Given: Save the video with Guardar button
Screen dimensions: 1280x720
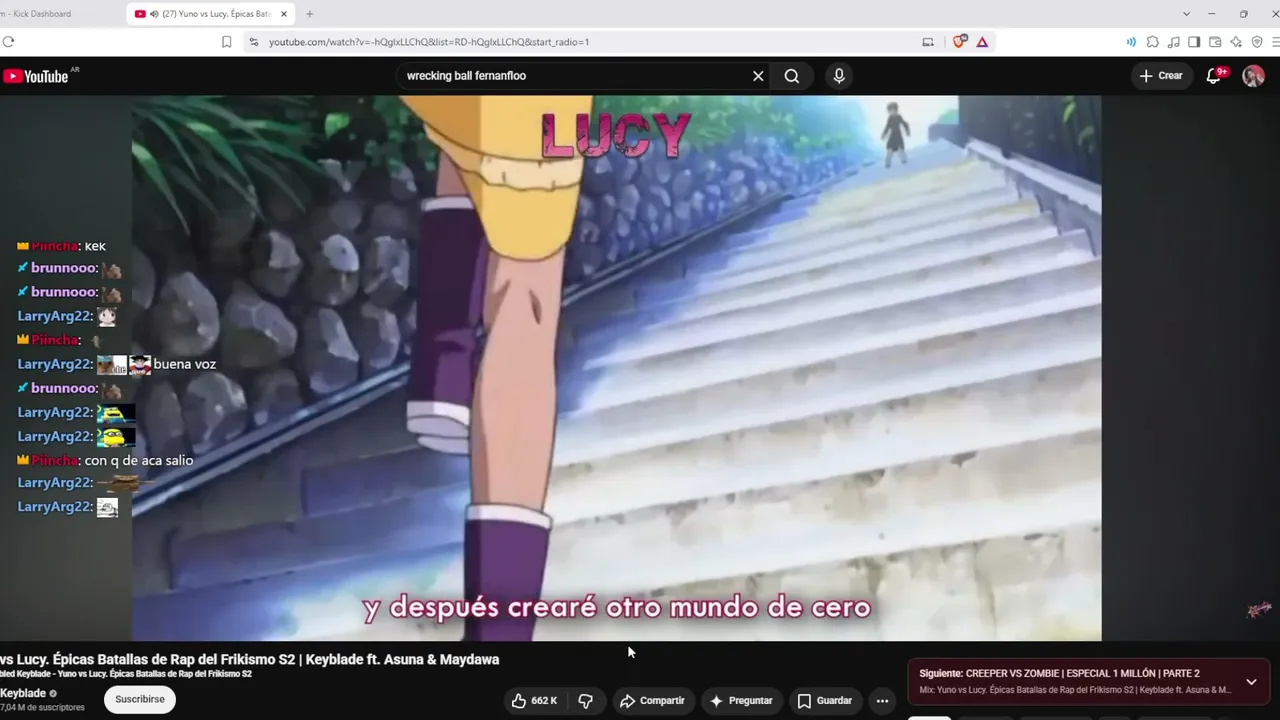Looking at the screenshot, I should (825, 701).
